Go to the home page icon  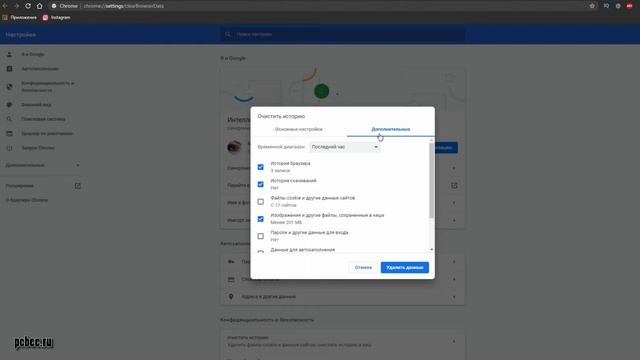(40, 6)
